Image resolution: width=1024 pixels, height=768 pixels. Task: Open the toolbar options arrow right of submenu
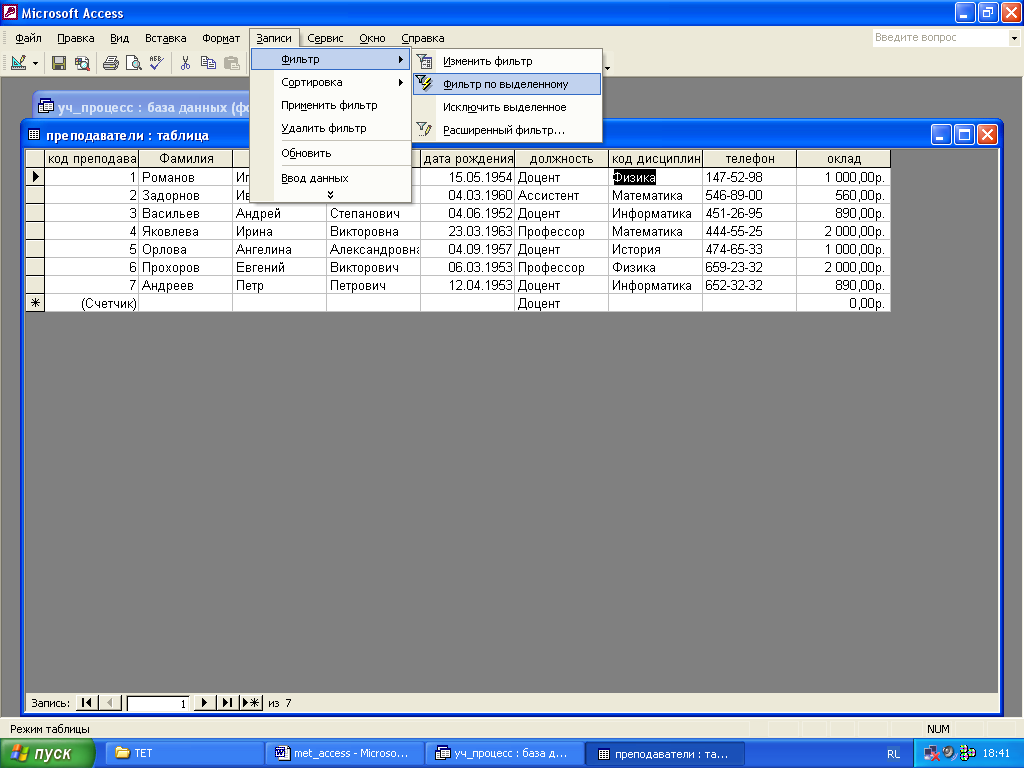(607, 67)
